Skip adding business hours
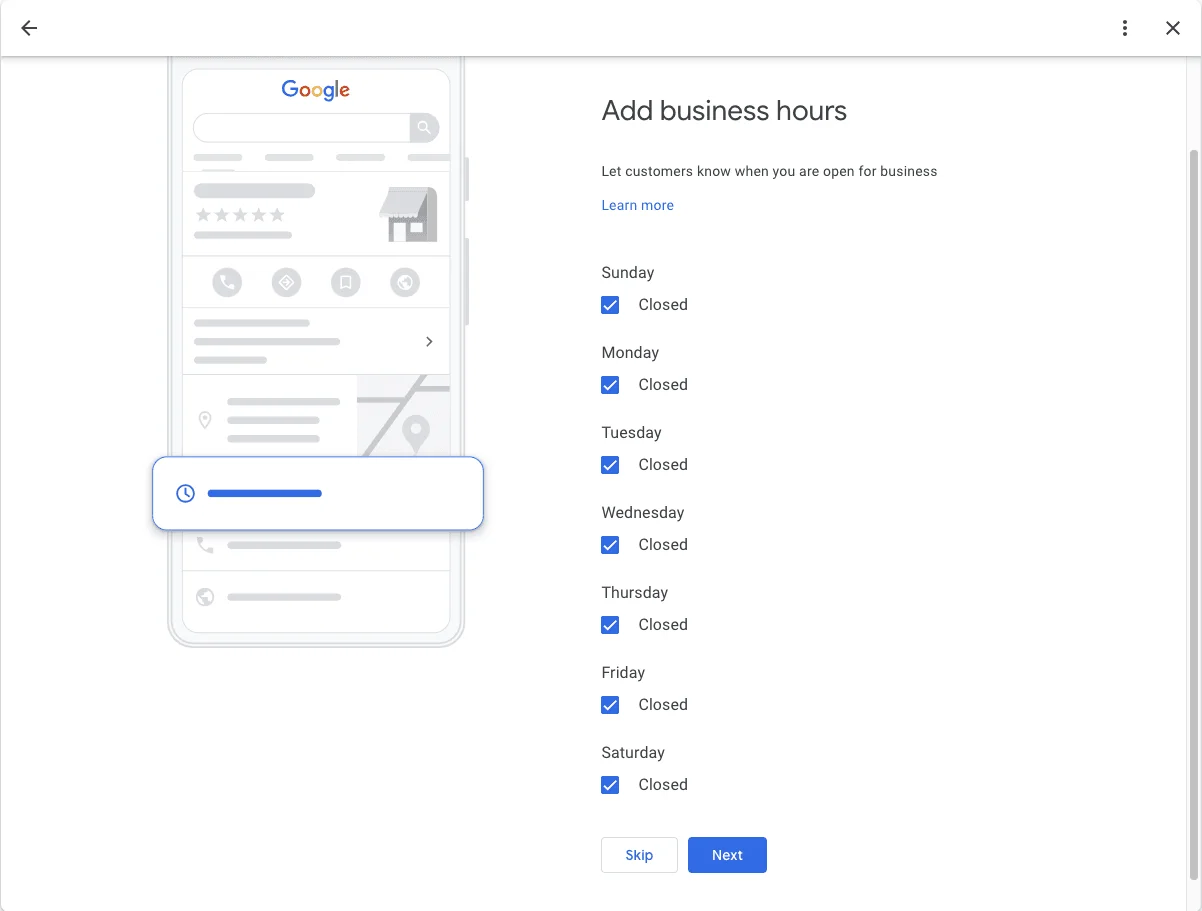Image resolution: width=1202 pixels, height=911 pixels. pyautogui.click(x=639, y=855)
